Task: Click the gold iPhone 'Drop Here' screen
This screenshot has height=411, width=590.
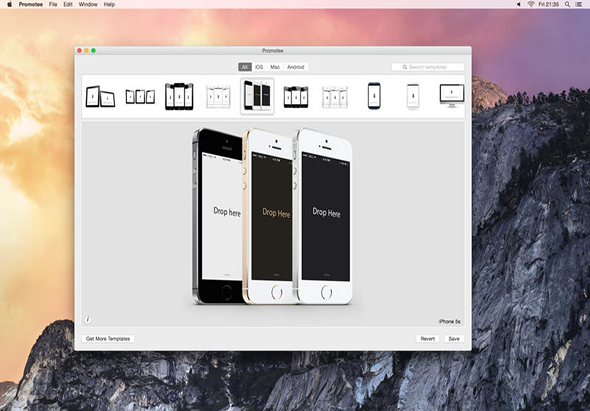Action: click(x=272, y=217)
